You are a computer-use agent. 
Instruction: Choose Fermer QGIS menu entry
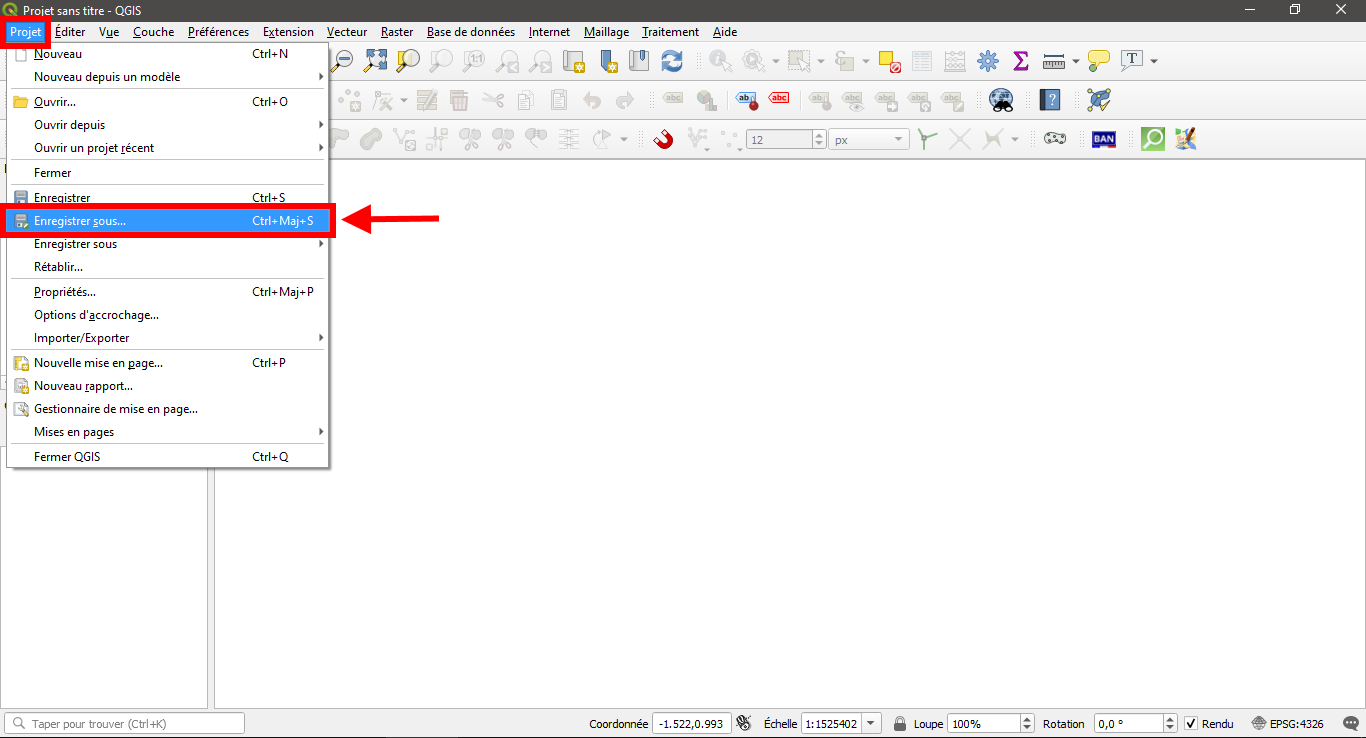[x=167, y=457]
